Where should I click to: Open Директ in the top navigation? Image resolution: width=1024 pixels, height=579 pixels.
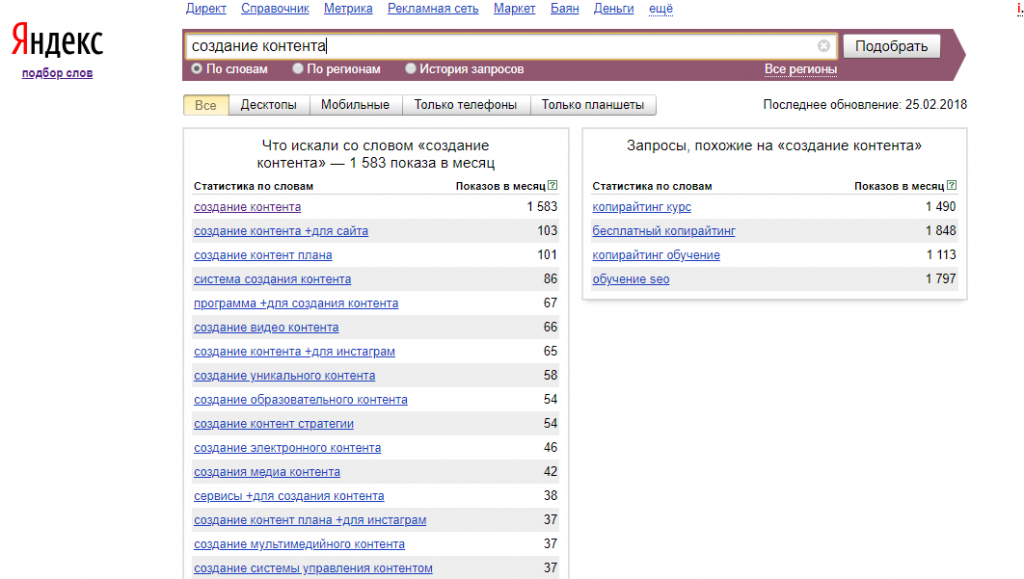tap(206, 8)
